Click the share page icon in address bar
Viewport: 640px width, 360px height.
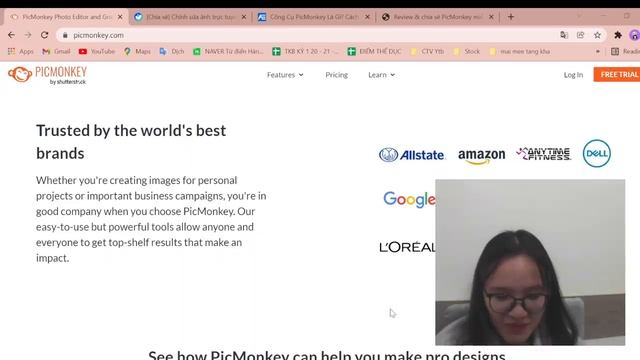pyautogui.click(x=580, y=35)
